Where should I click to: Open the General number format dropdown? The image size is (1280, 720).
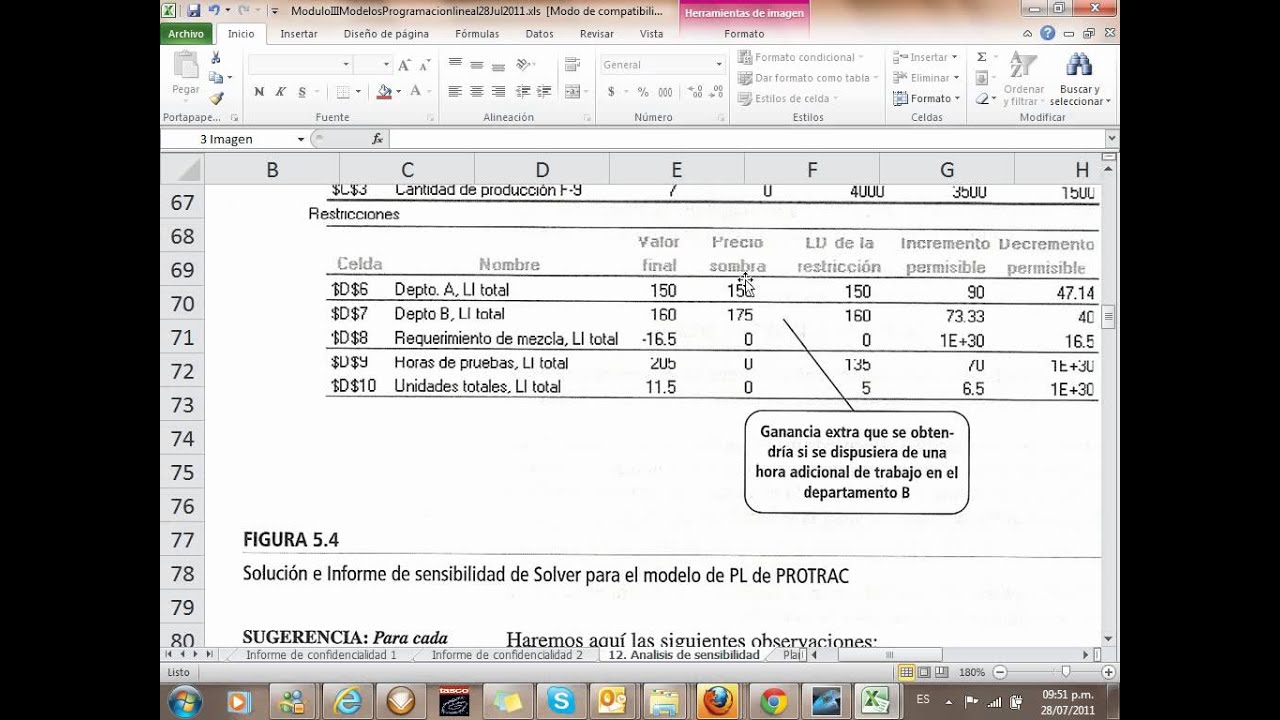coord(718,65)
